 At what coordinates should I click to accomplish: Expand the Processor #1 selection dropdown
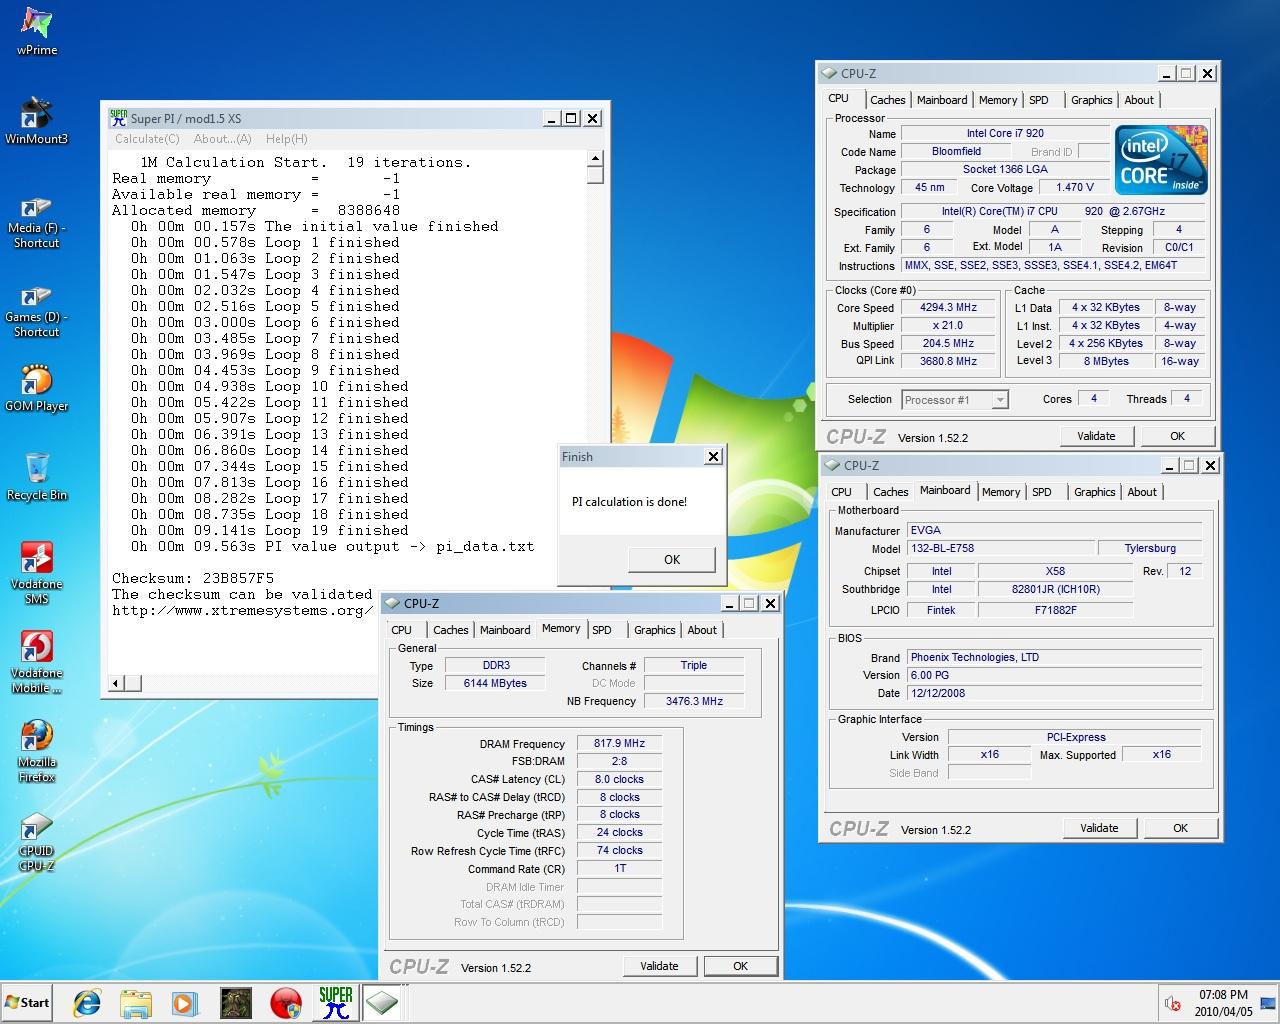(x=999, y=400)
